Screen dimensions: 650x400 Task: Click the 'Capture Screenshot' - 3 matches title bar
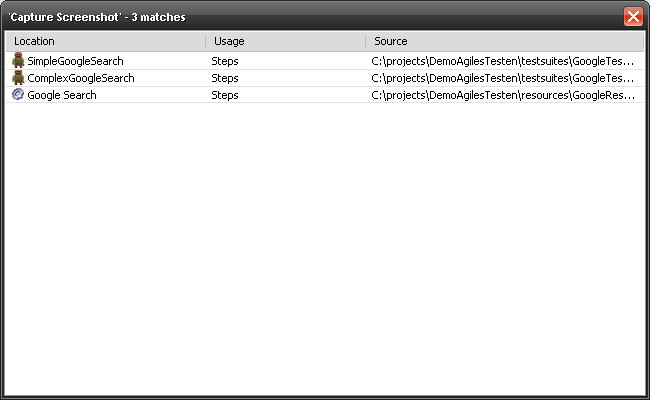pos(300,17)
